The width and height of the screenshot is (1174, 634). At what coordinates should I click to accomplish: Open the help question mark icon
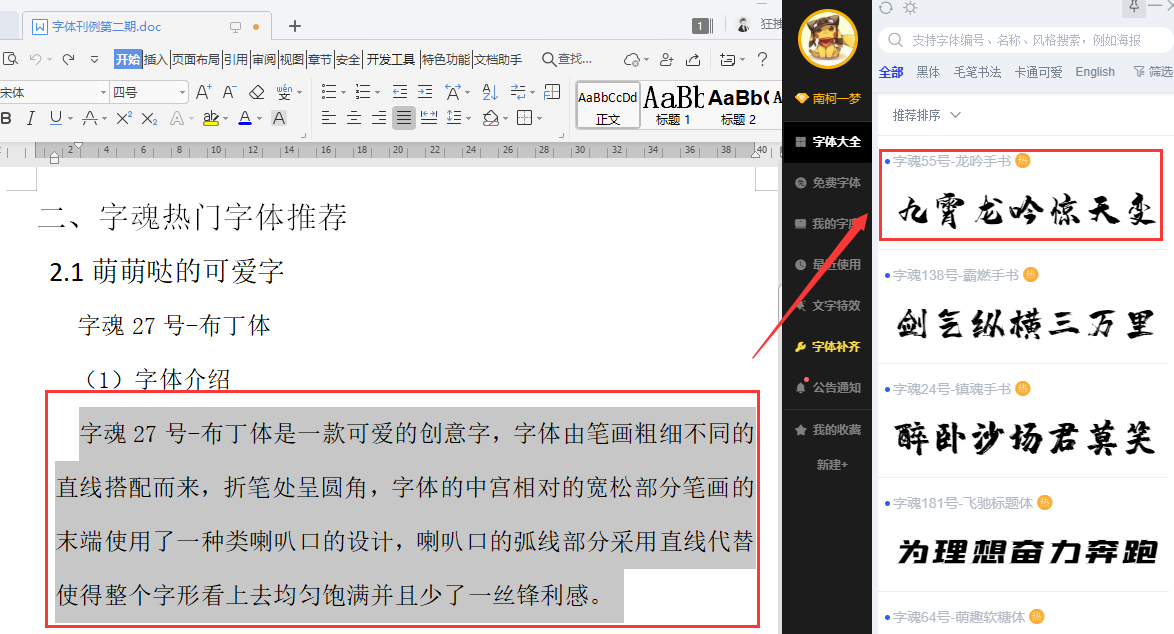tap(762, 59)
